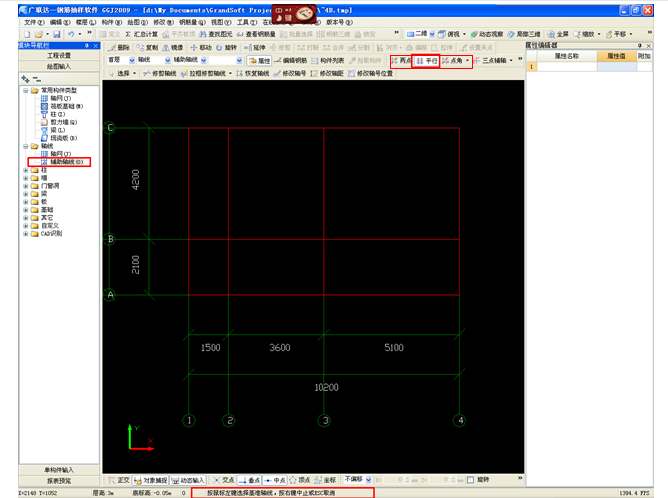Click the Open folder icon
Screen dimensions: 668x498
39,34
